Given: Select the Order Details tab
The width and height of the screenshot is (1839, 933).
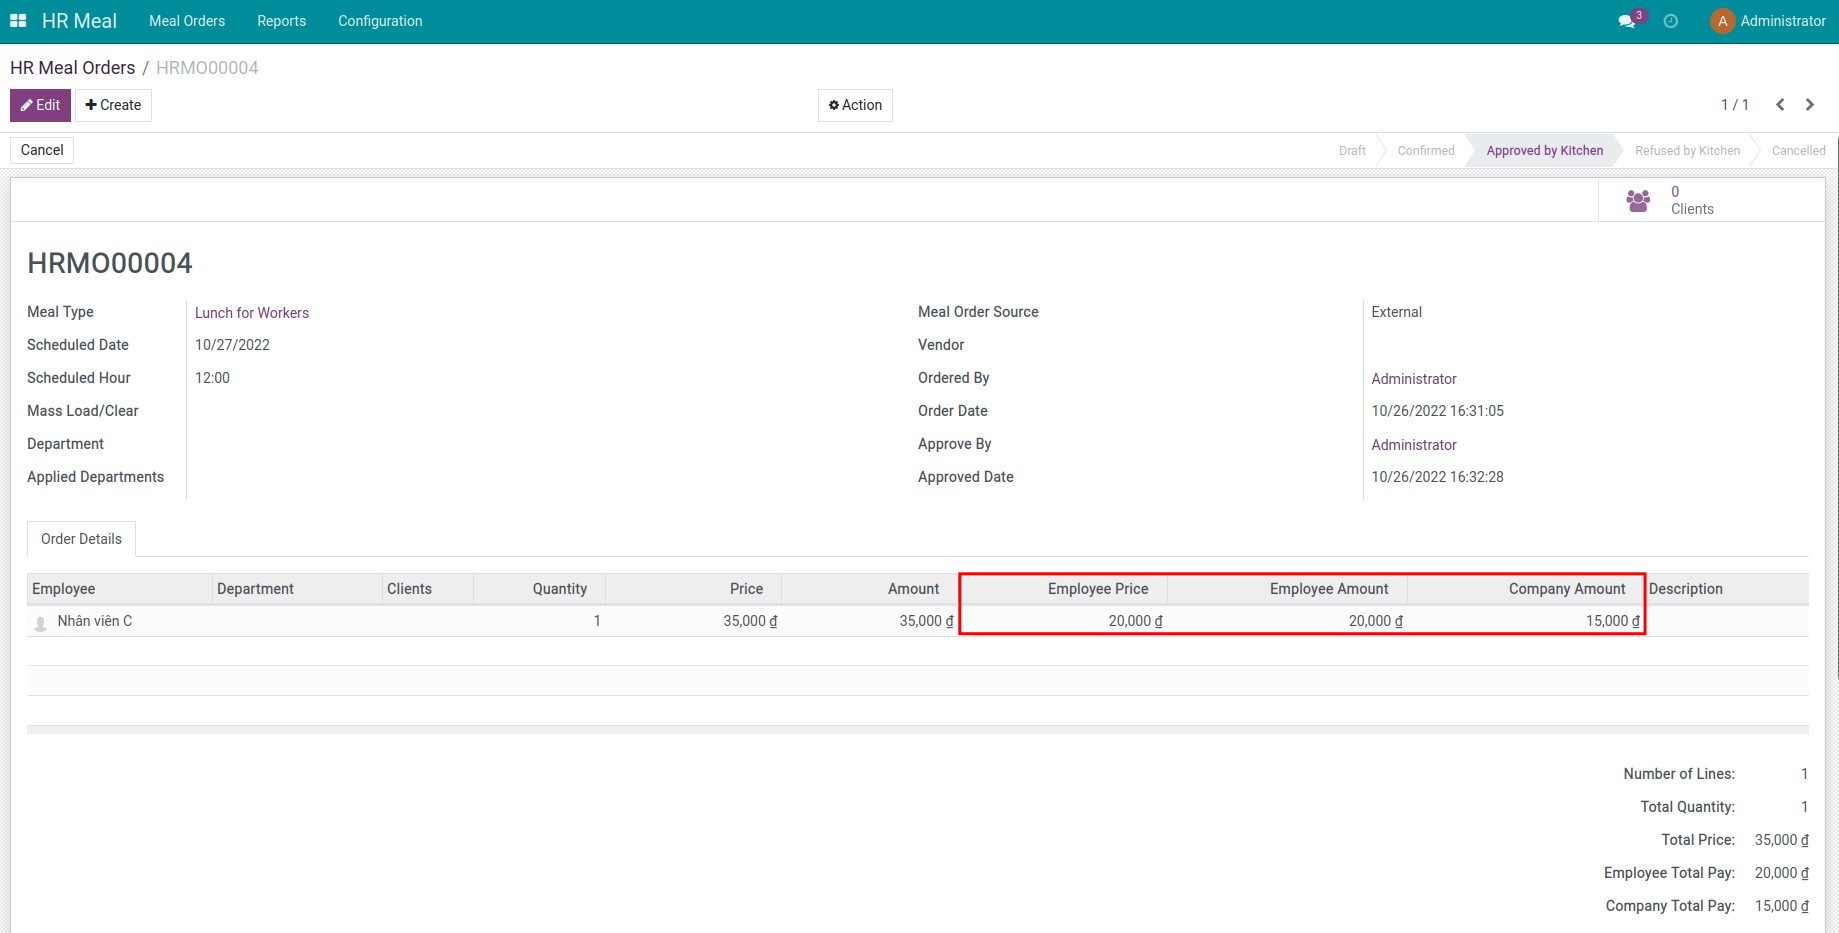Looking at the screenshot, I should (x=81, y=539).
